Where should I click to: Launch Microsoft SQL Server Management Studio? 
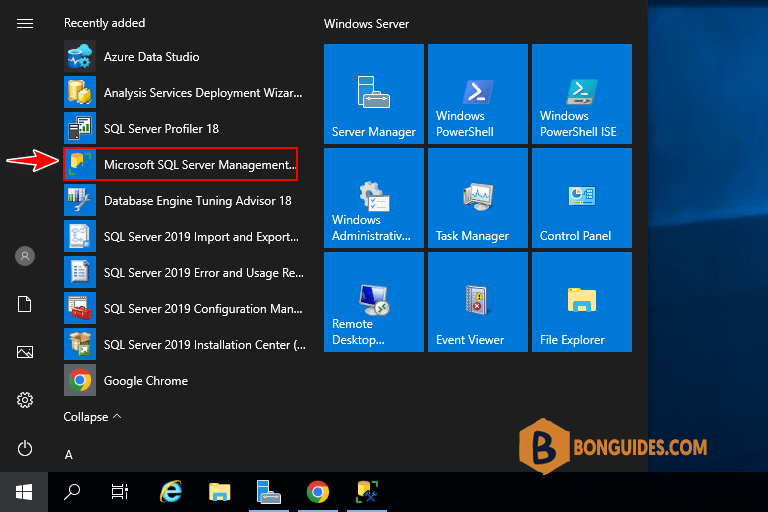coord(181,165)
